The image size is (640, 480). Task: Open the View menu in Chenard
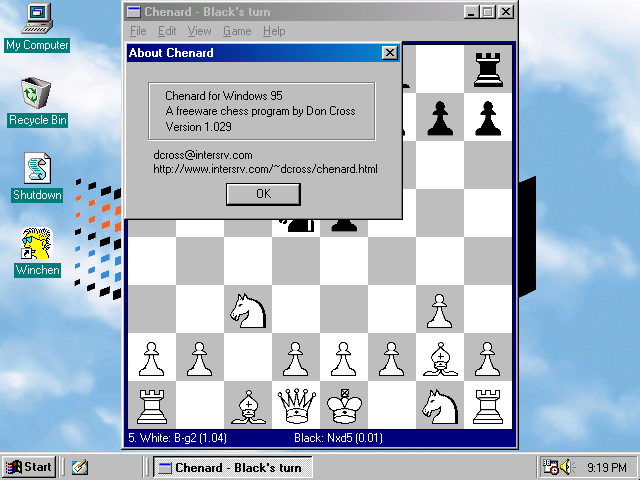pyautogui.click(x=199, y=31)
